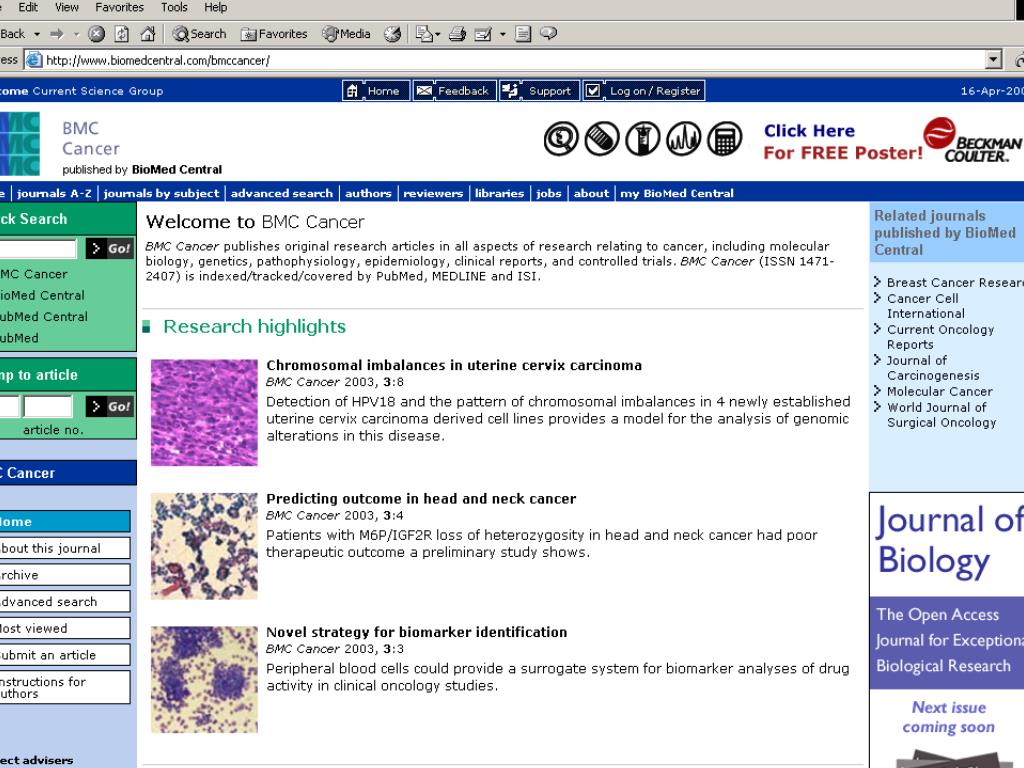Screen dimensions: 1024x768
Task: Click the Messenger toolbar icon
Action: pyautogui.click(x=549, y=33)
